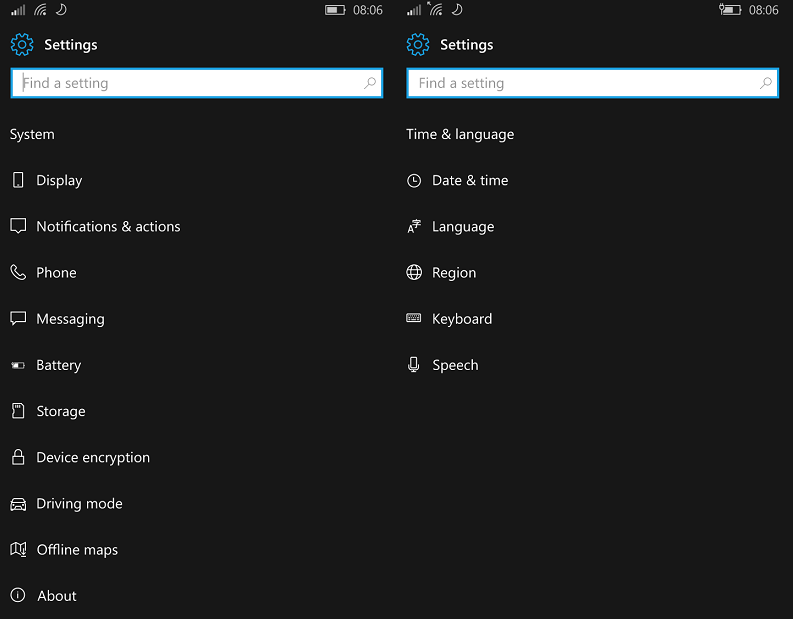This screenshot has height=619, width=793.
Task: Focus Find a setting field on System screen
Action: tap(197, 83)
